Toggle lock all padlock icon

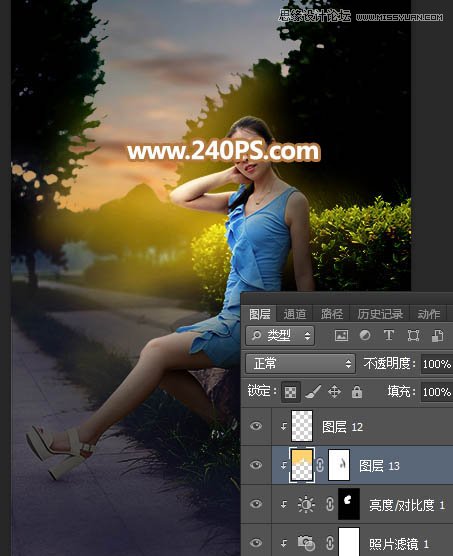click(x=357, y=392)
